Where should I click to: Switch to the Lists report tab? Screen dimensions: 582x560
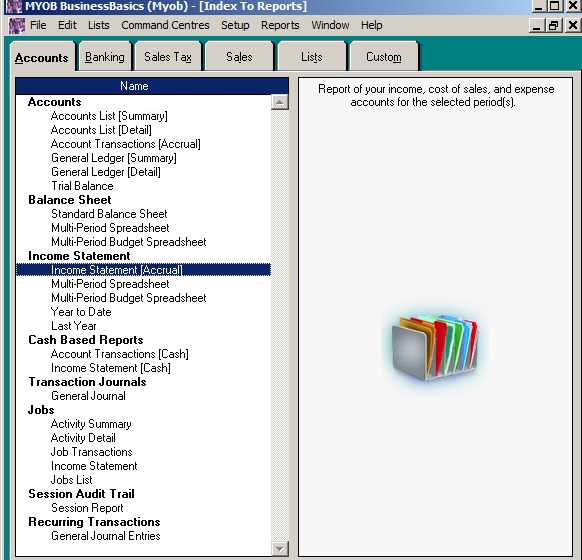[x=312, y=57]
